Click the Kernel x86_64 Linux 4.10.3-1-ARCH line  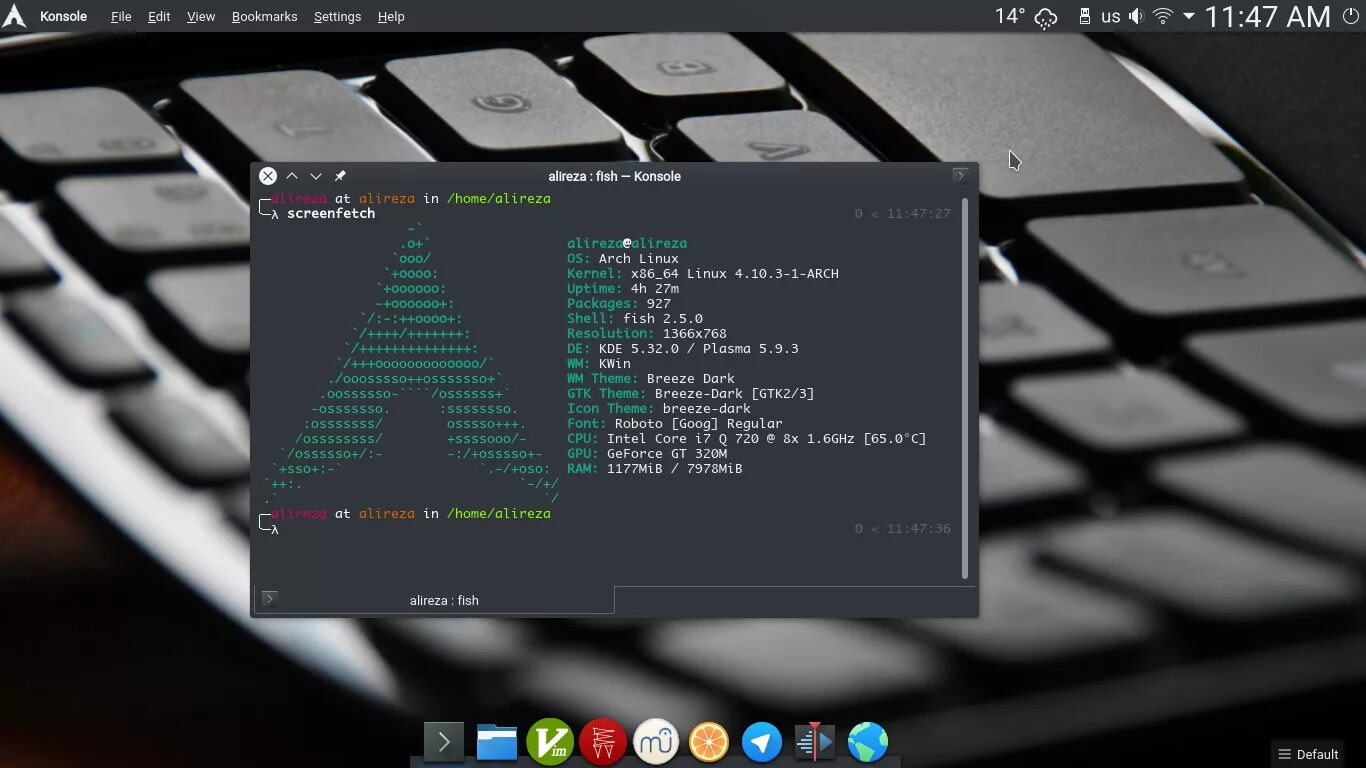coord(703,273)
